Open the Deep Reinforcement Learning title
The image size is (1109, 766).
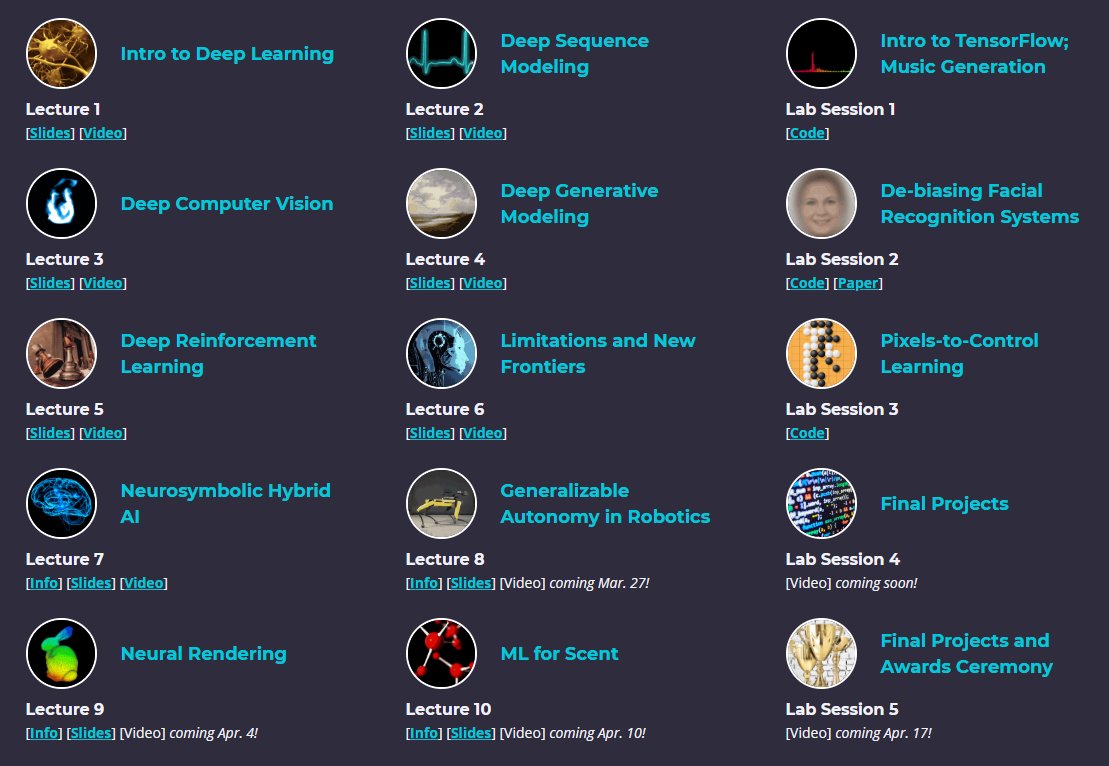pos(219,354)
